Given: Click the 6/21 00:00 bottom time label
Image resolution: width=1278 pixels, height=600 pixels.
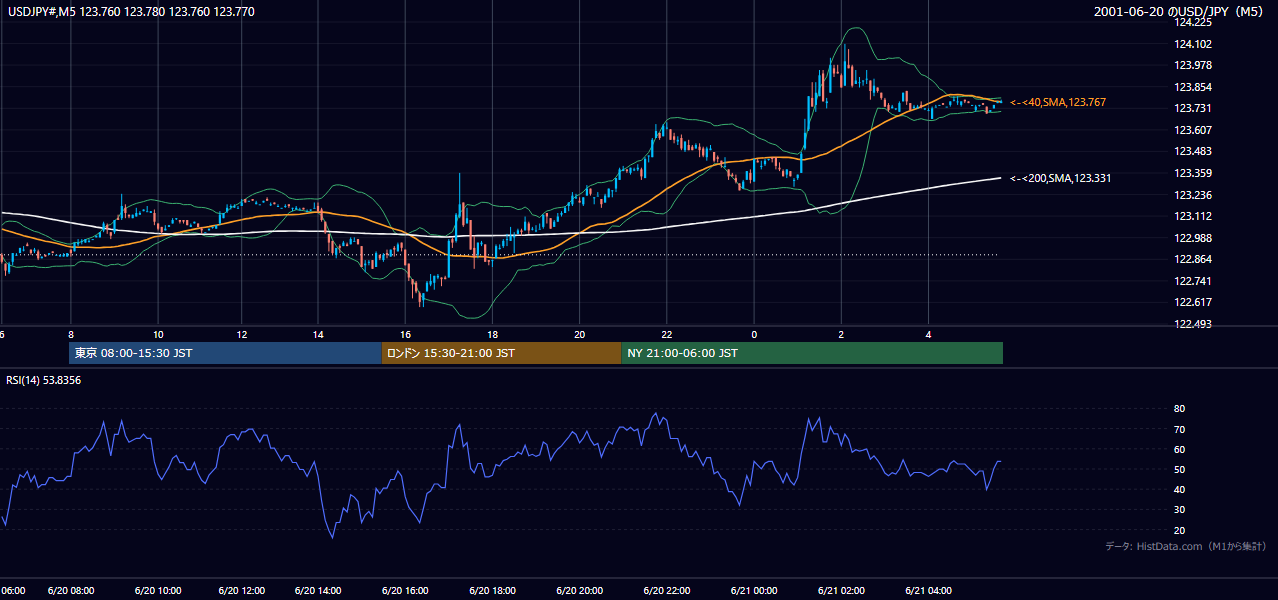Looking at the screenshot, I should tap(755, 591).
